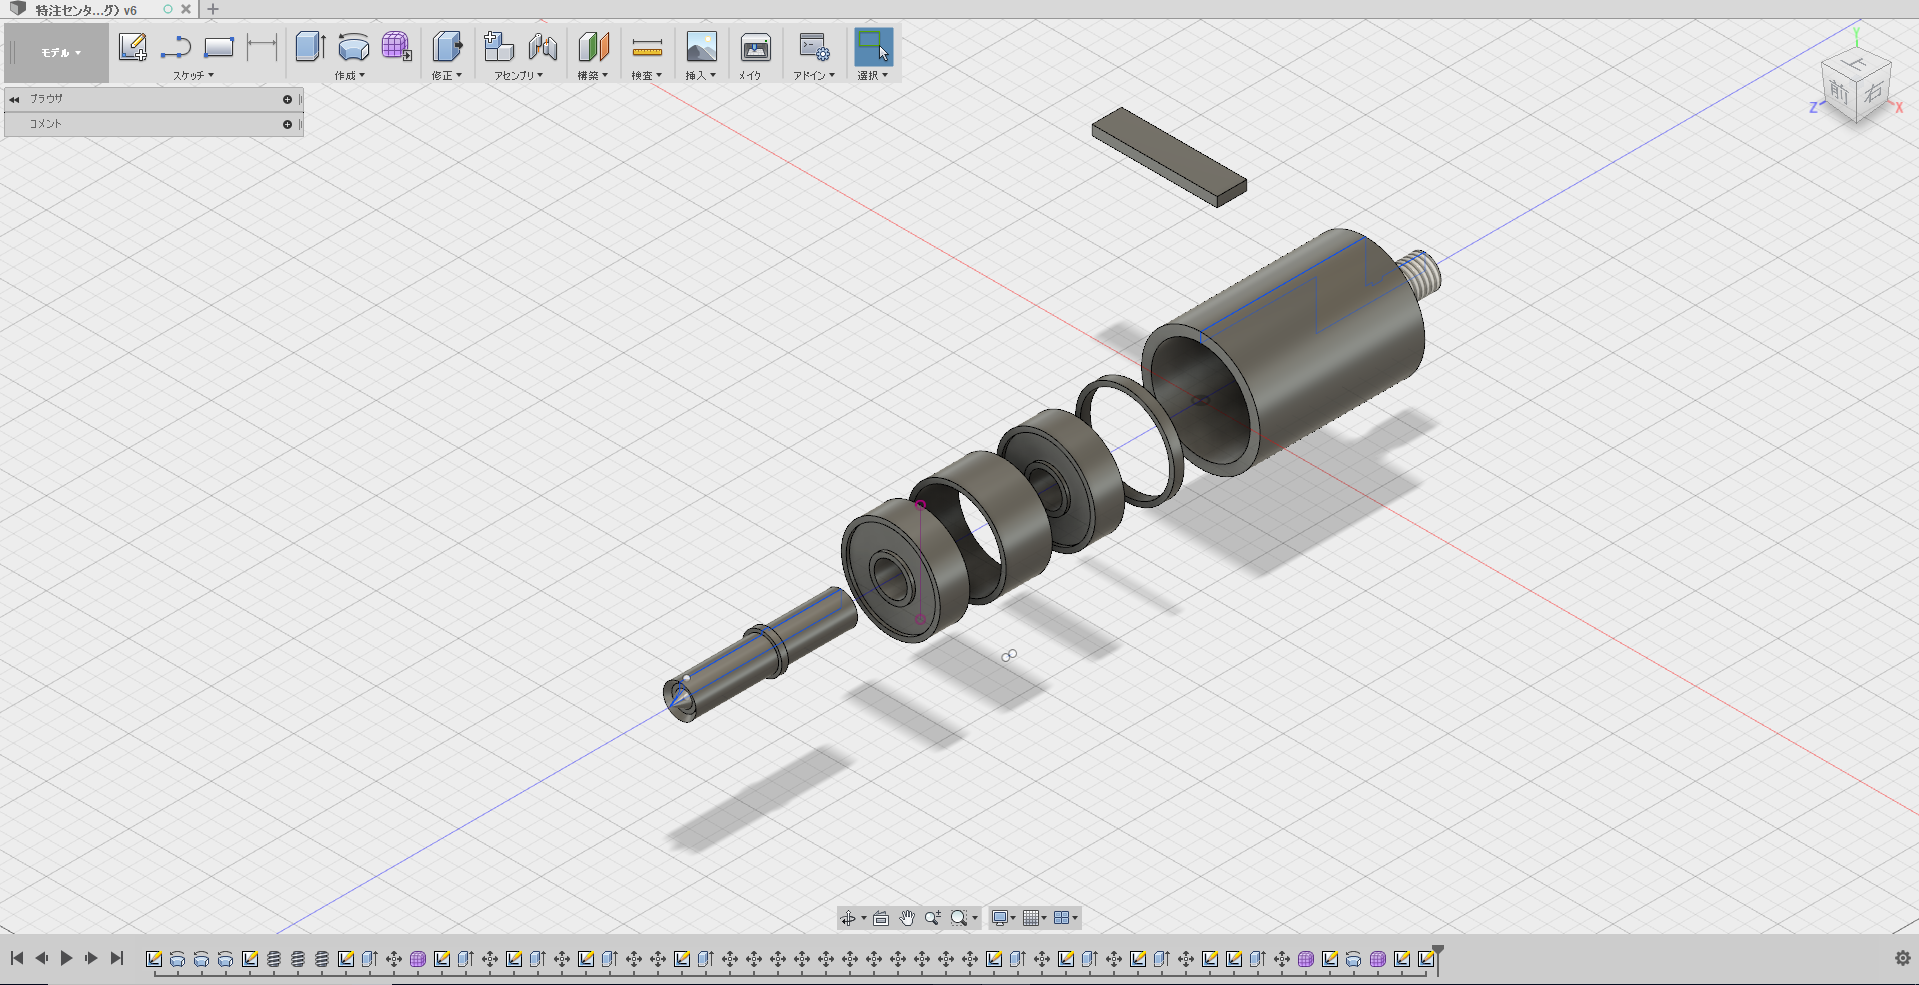Open the メイク menu label
The image size is (1919, 985).
(x=750, y=75)
